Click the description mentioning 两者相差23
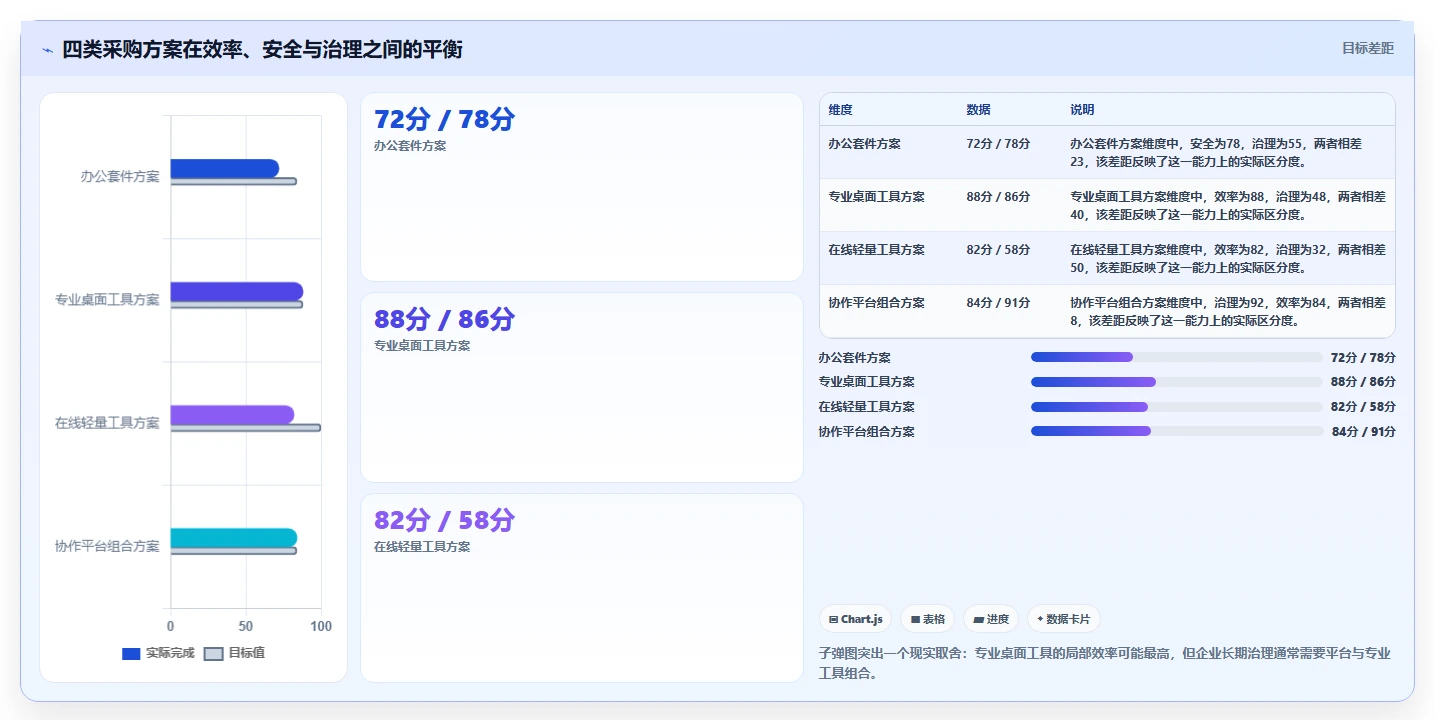1435x720 pixels. 1228,152
